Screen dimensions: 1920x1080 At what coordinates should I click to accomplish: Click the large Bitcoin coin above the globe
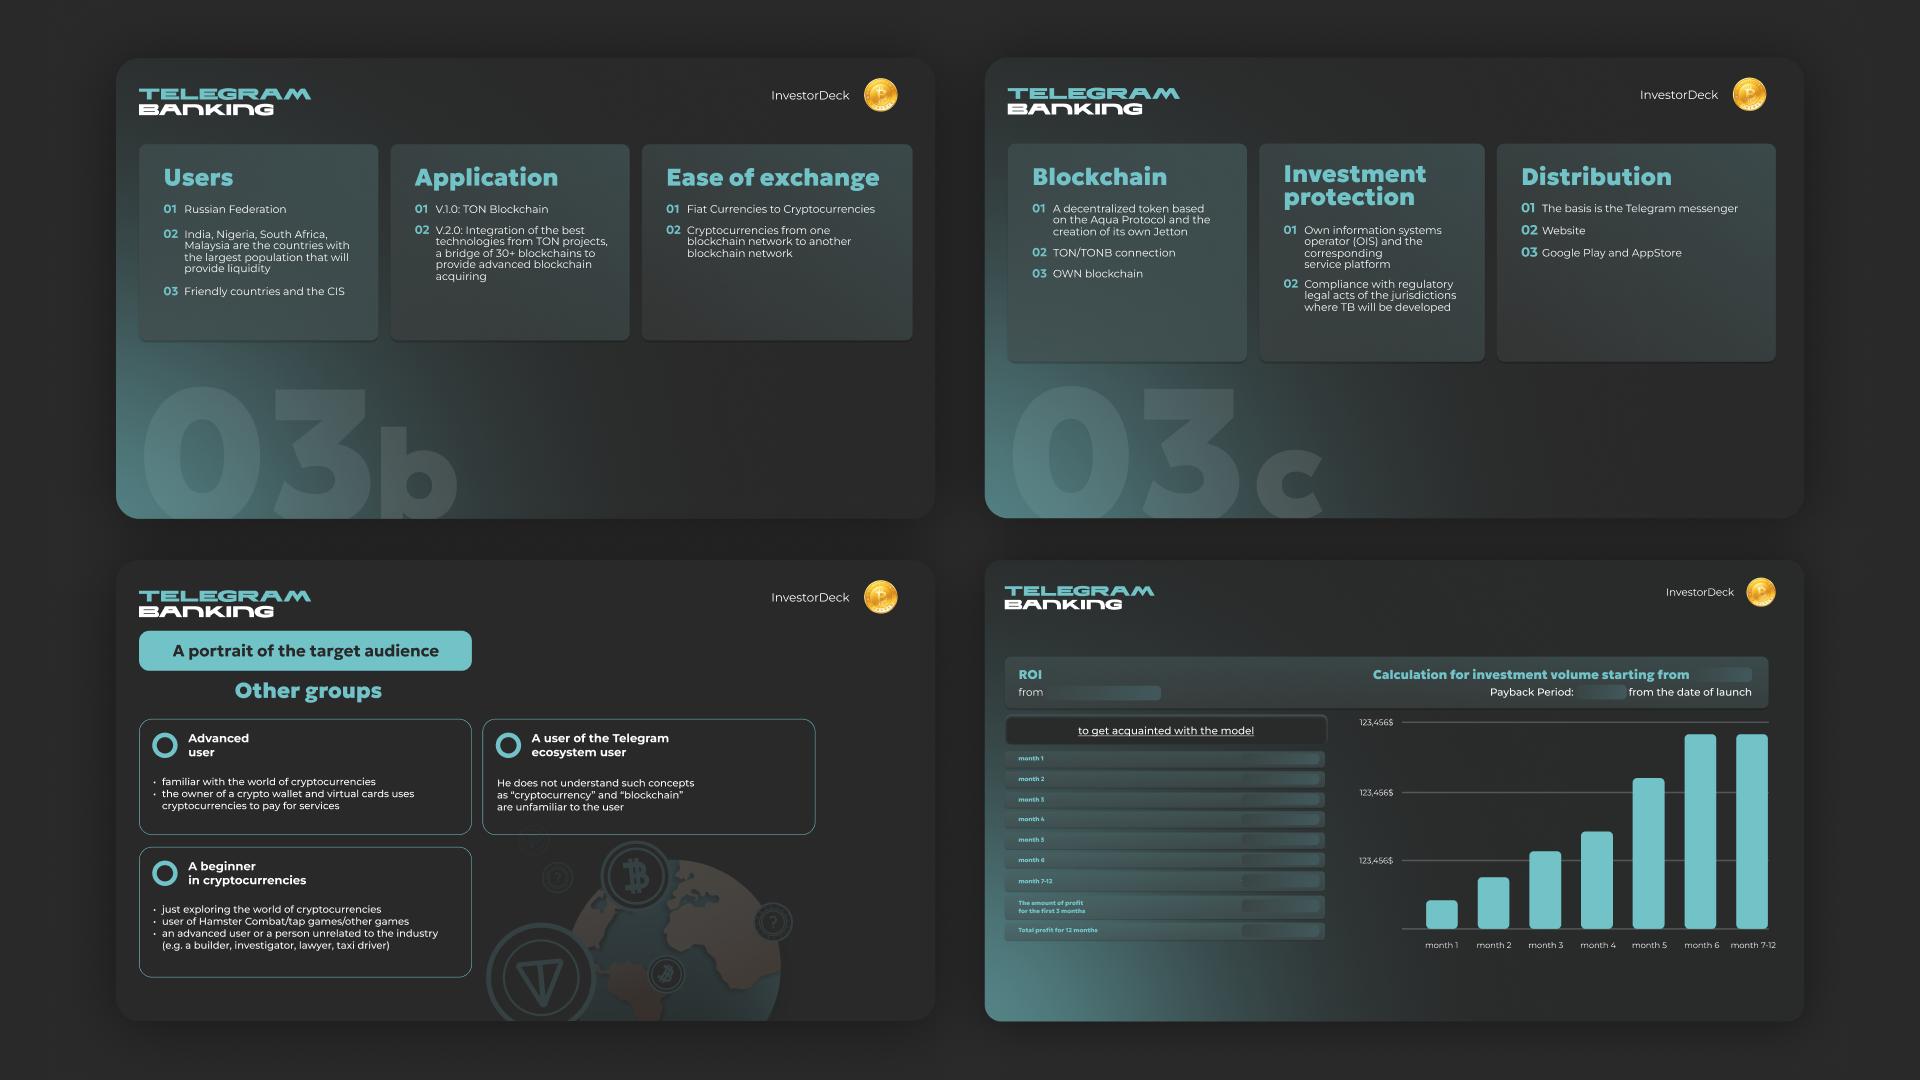[x=635, y=876]
